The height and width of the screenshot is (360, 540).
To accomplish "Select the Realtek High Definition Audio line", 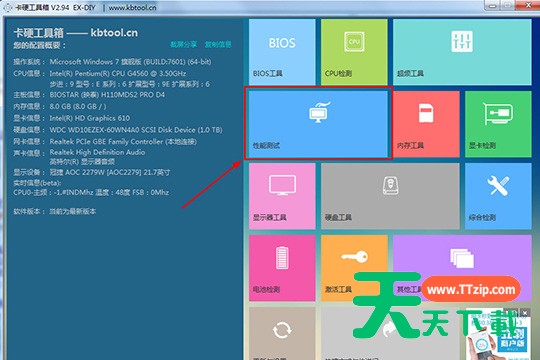I will pyautogui.click(x=79, y=152).
